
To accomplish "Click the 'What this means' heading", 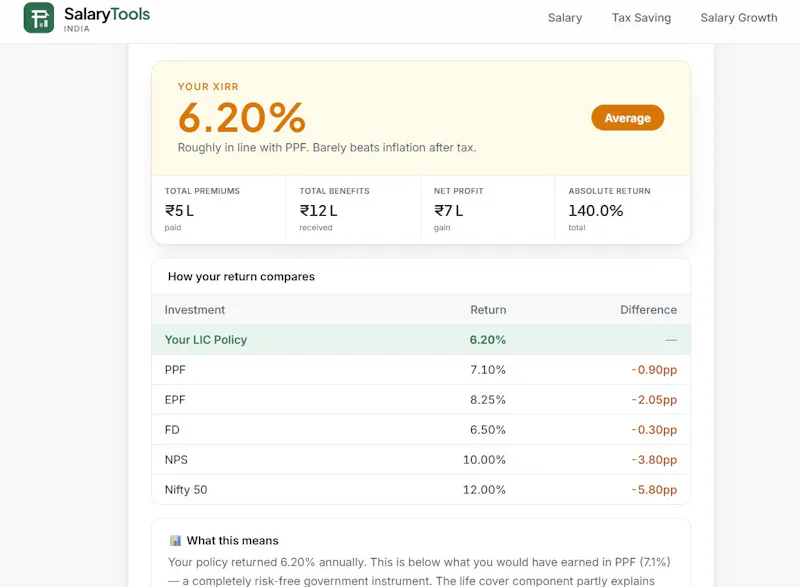I will [233, 541].
